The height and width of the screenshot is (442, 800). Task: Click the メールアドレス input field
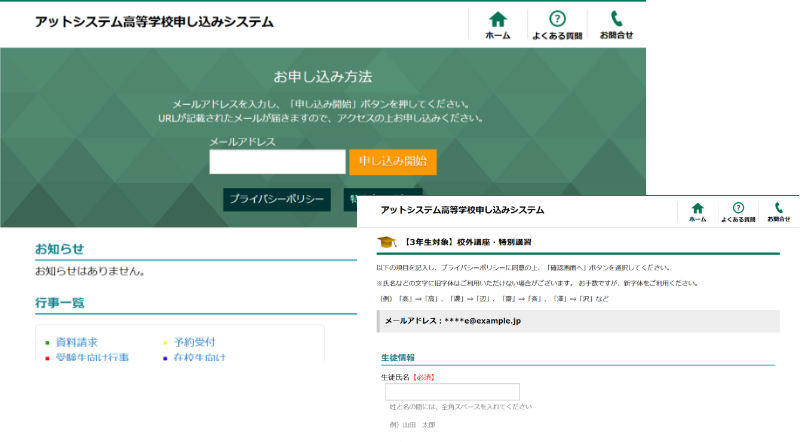pyautogui.click(x=277, y=161)
